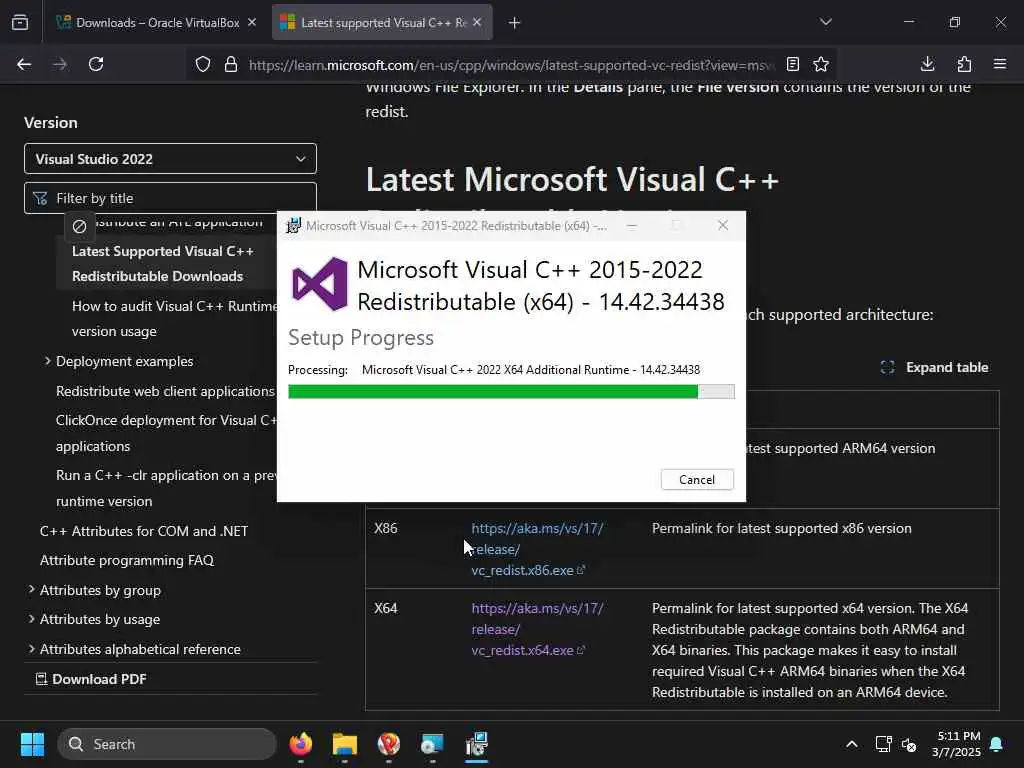Open How to audit Visual C++ Runtime

coord(174,319)
